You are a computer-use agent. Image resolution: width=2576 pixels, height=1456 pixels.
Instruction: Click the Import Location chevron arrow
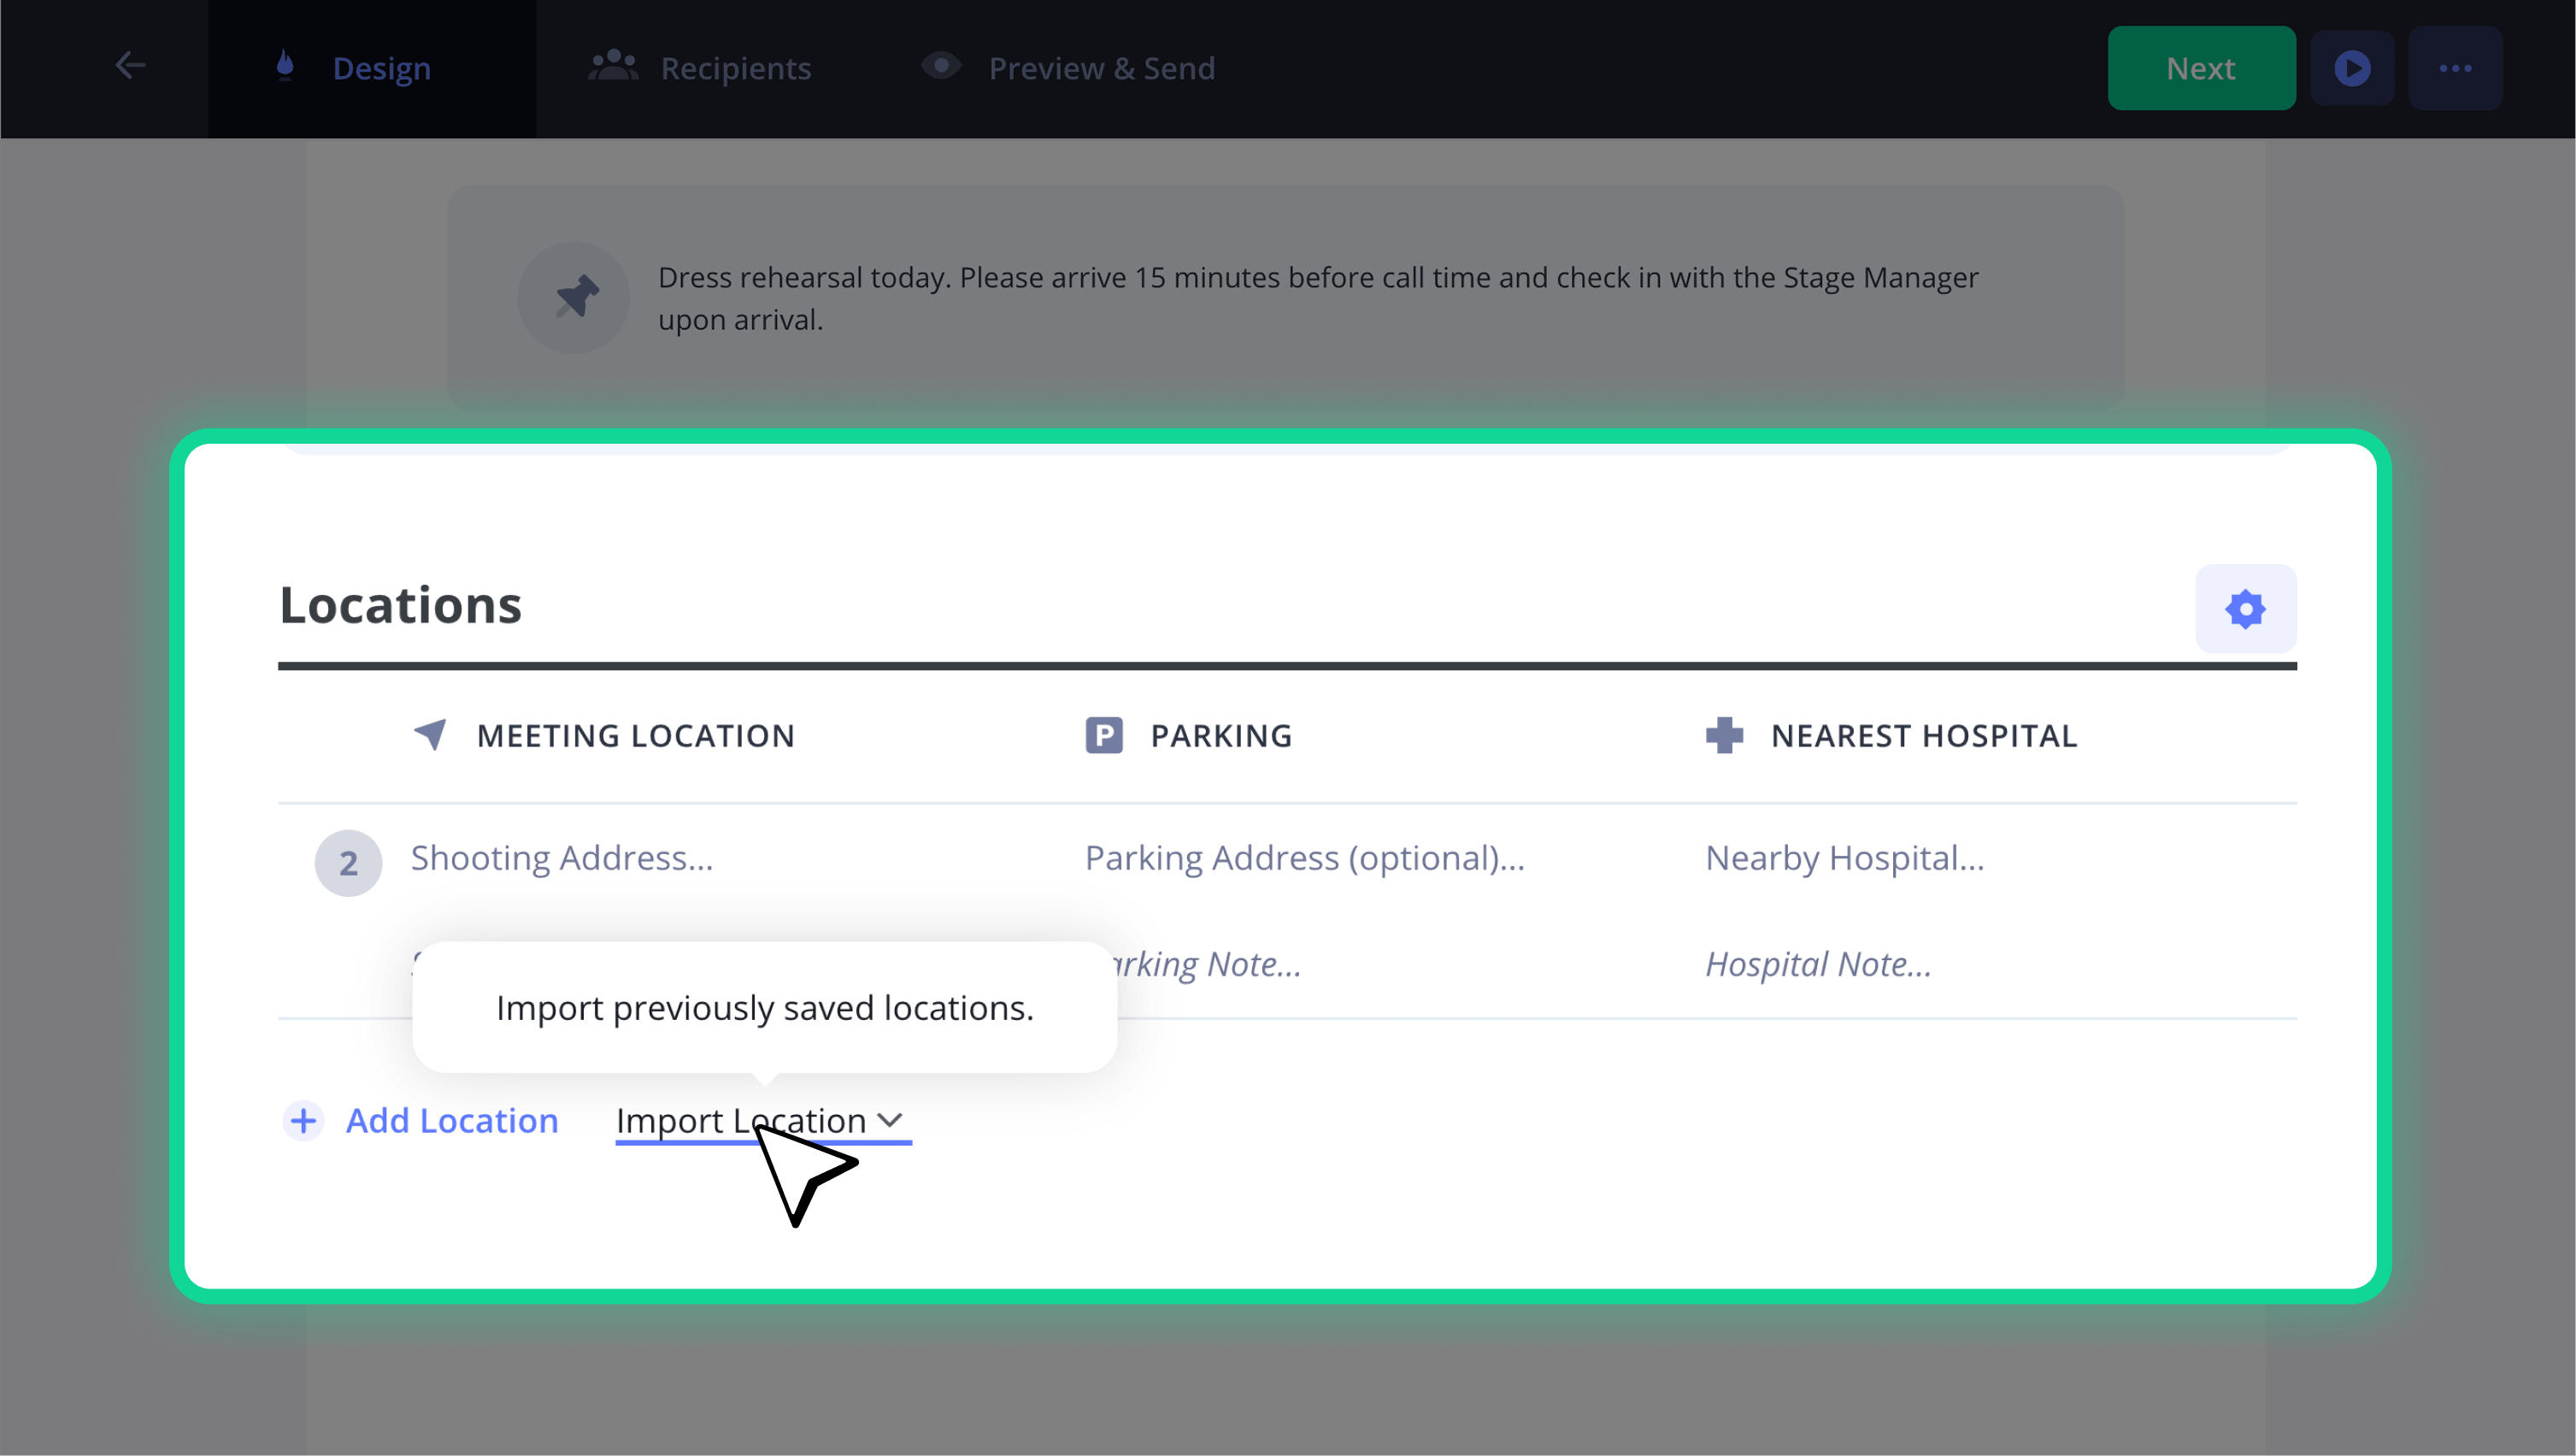[890, 1121]
